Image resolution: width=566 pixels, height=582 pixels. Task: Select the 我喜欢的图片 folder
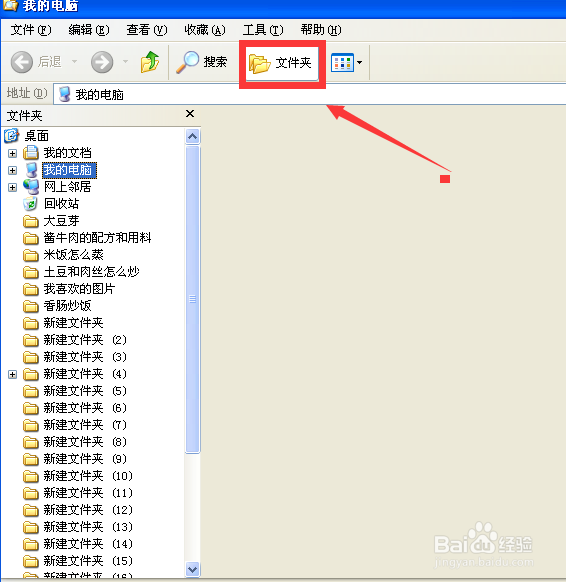(x=79, y=289)
